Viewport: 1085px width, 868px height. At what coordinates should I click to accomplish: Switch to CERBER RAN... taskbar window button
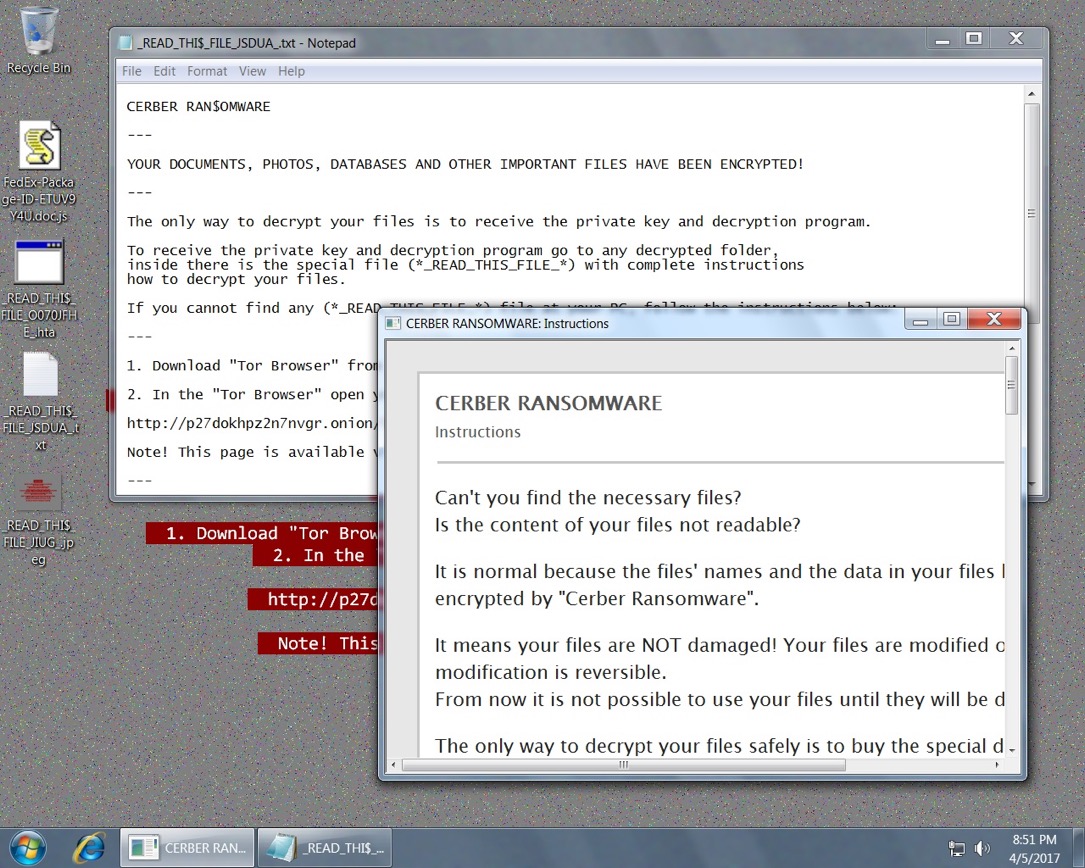tap(188, 848)
